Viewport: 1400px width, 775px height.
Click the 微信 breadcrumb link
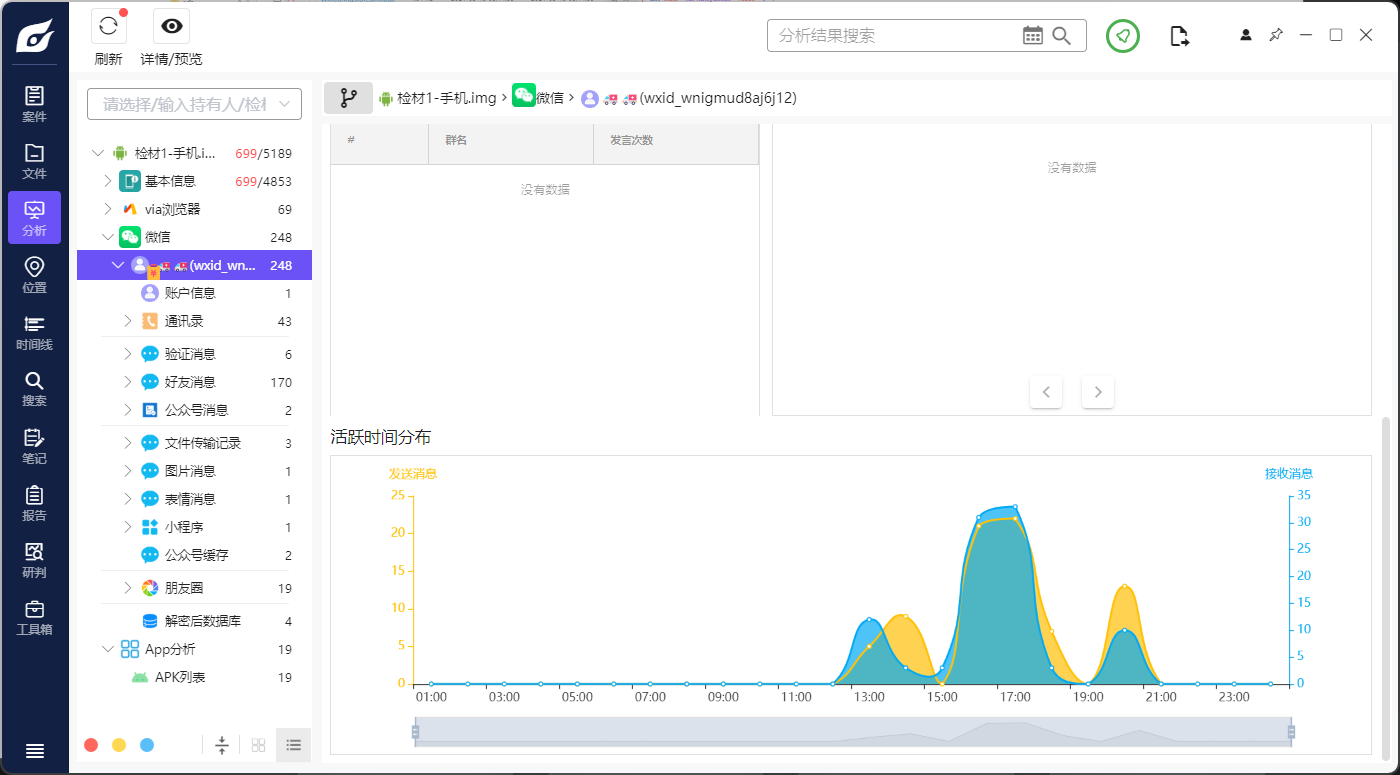pyautogui.click(x=549, y=98)
